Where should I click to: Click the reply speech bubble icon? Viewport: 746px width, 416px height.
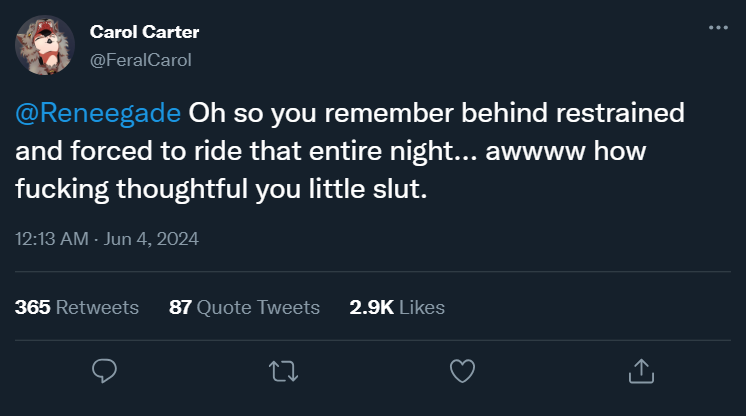tap(105, 371)
